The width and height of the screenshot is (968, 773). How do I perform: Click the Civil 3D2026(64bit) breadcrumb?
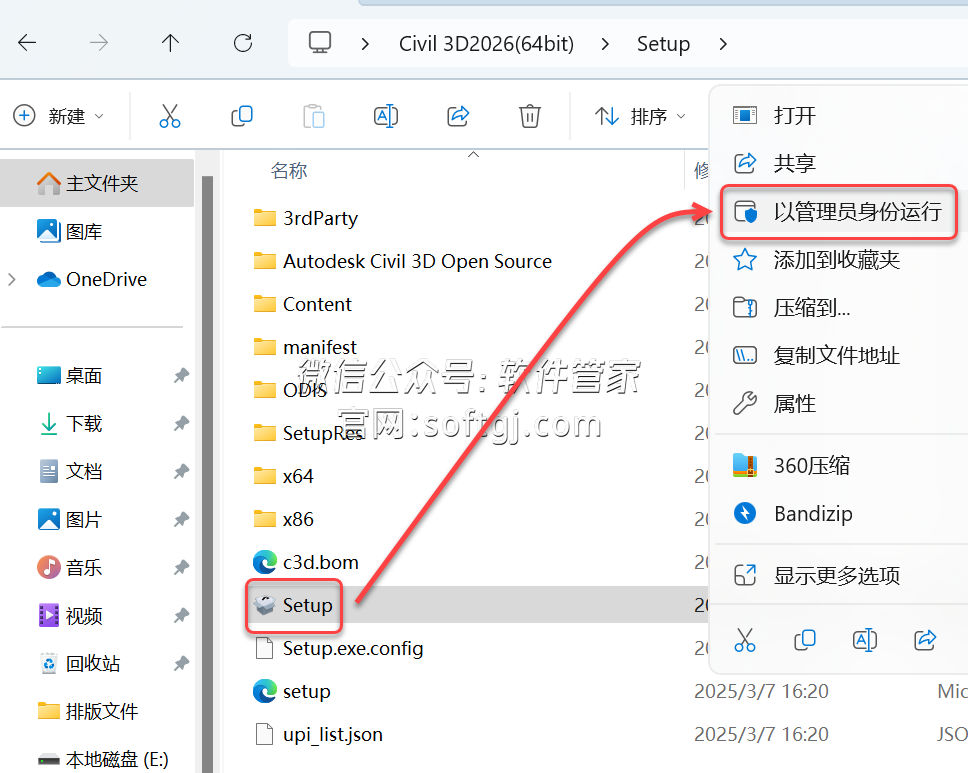[486, 44]
